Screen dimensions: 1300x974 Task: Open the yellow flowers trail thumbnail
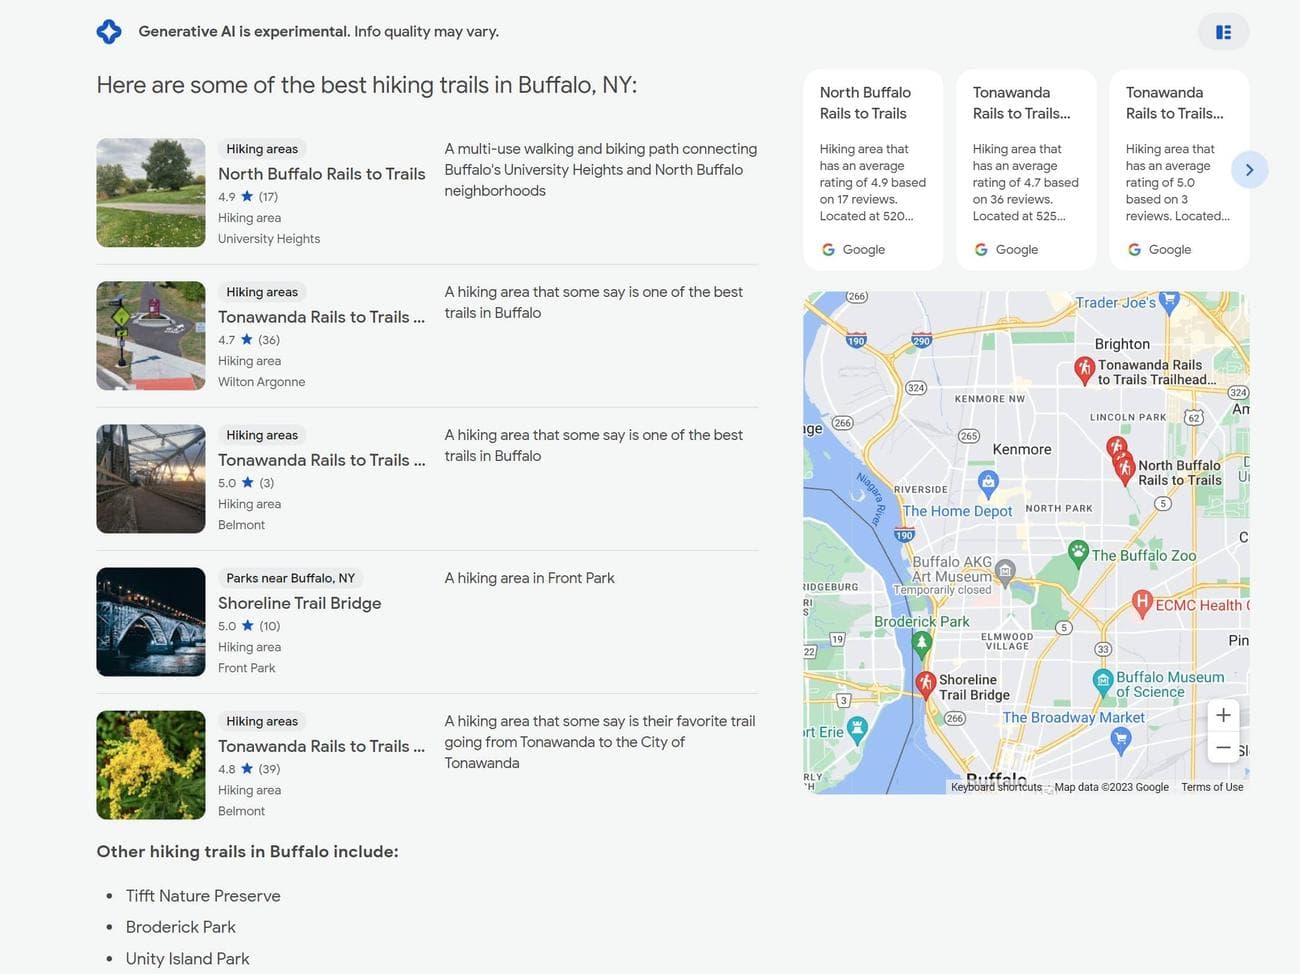pos(151,765)
